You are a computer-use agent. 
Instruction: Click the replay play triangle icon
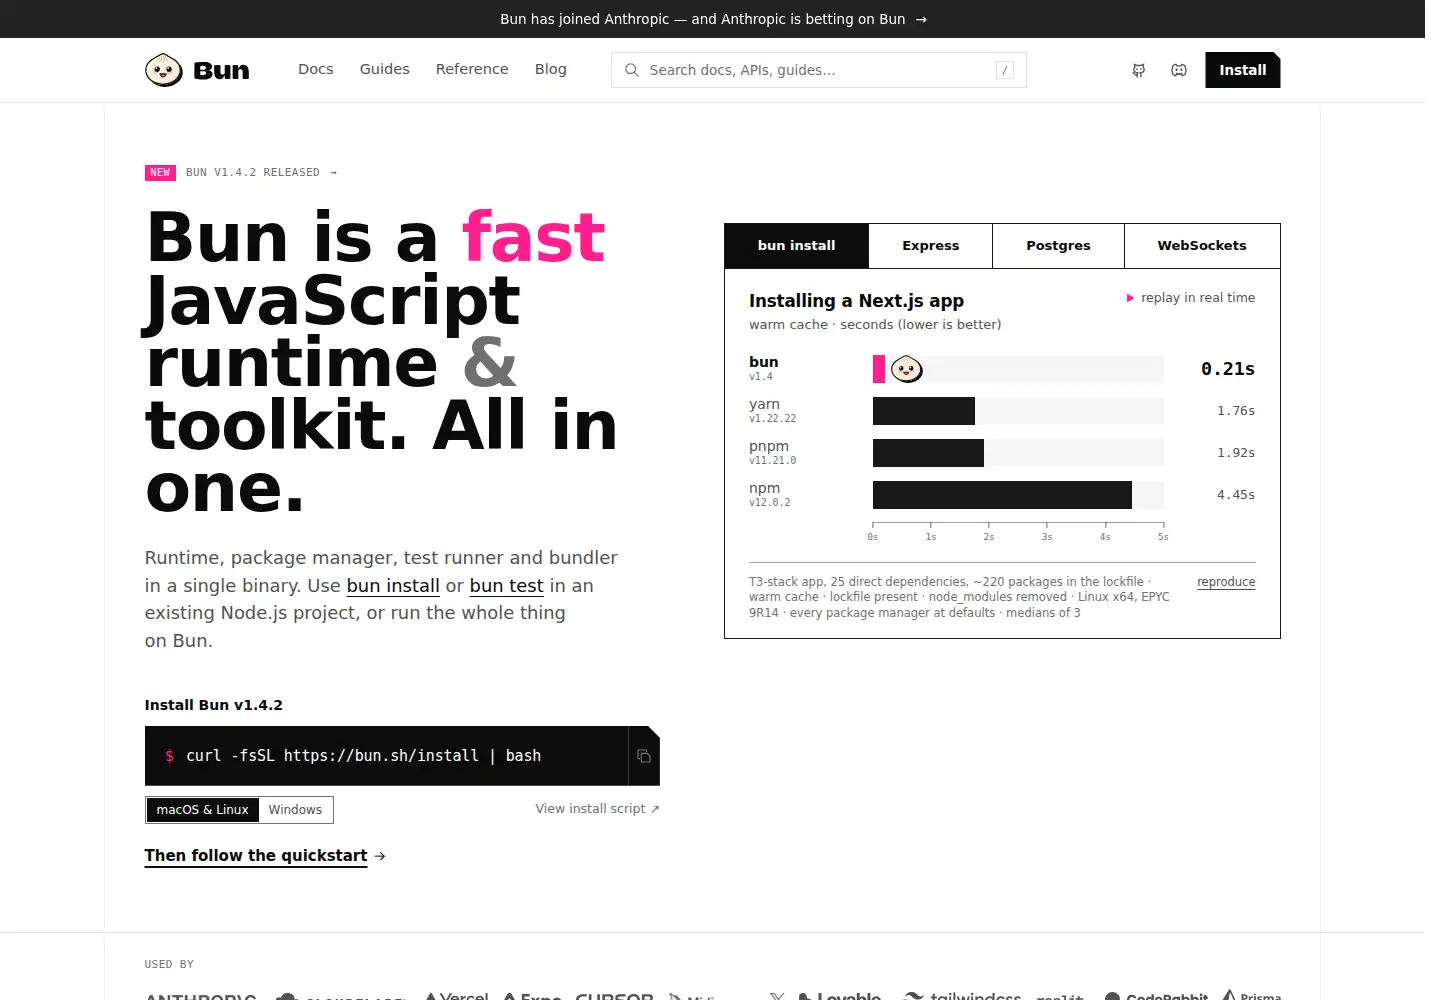pyautogui.click(x=1130, y=298)
